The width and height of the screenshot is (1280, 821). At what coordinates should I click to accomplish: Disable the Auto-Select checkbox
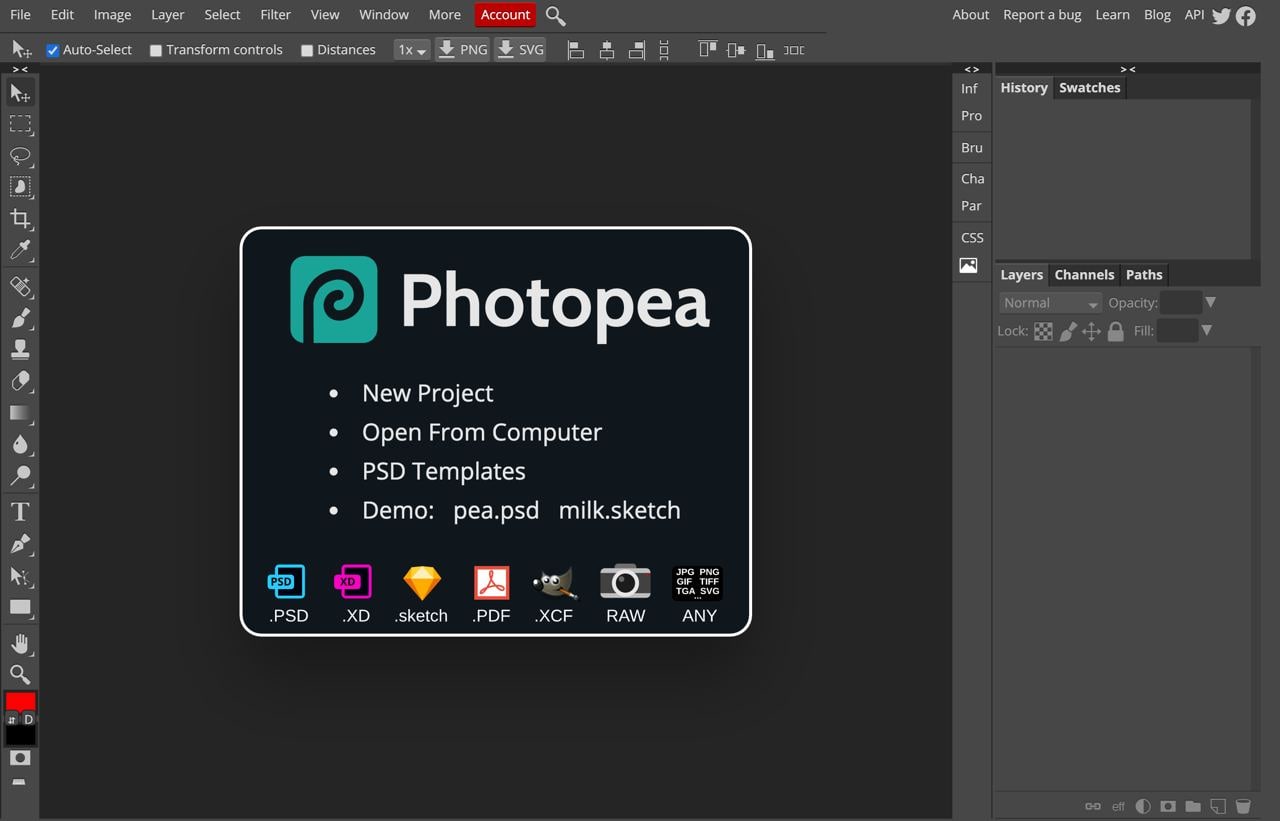(x=53, y=50)
